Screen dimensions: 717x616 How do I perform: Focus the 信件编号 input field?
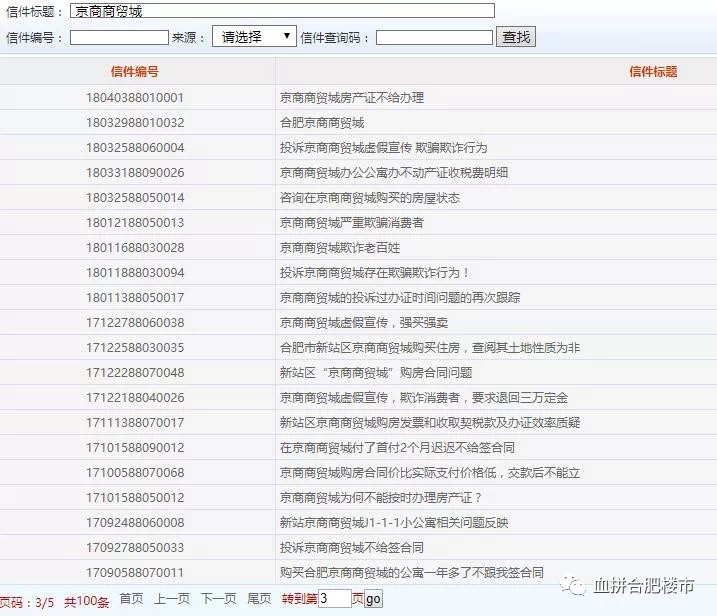[x=119, y=37]
